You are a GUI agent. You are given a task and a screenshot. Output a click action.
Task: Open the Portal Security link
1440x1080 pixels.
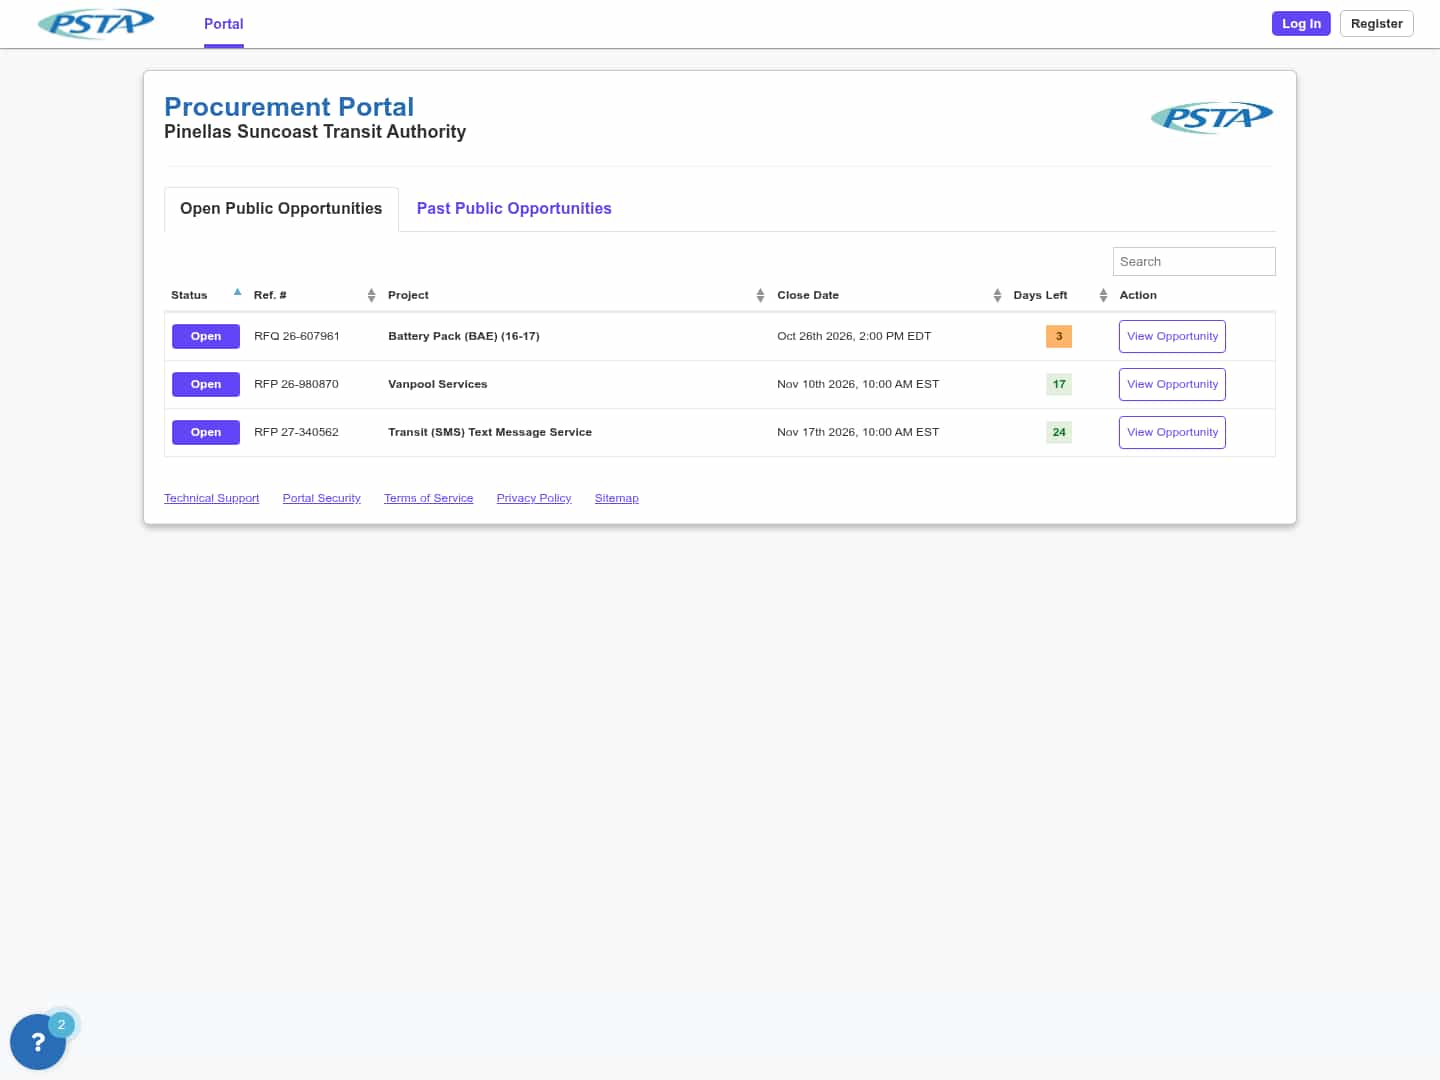click(322, 498)
